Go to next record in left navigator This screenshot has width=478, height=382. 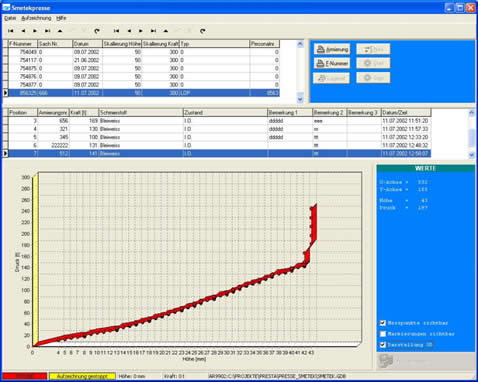pyautogui.click(x=35, y=31)
